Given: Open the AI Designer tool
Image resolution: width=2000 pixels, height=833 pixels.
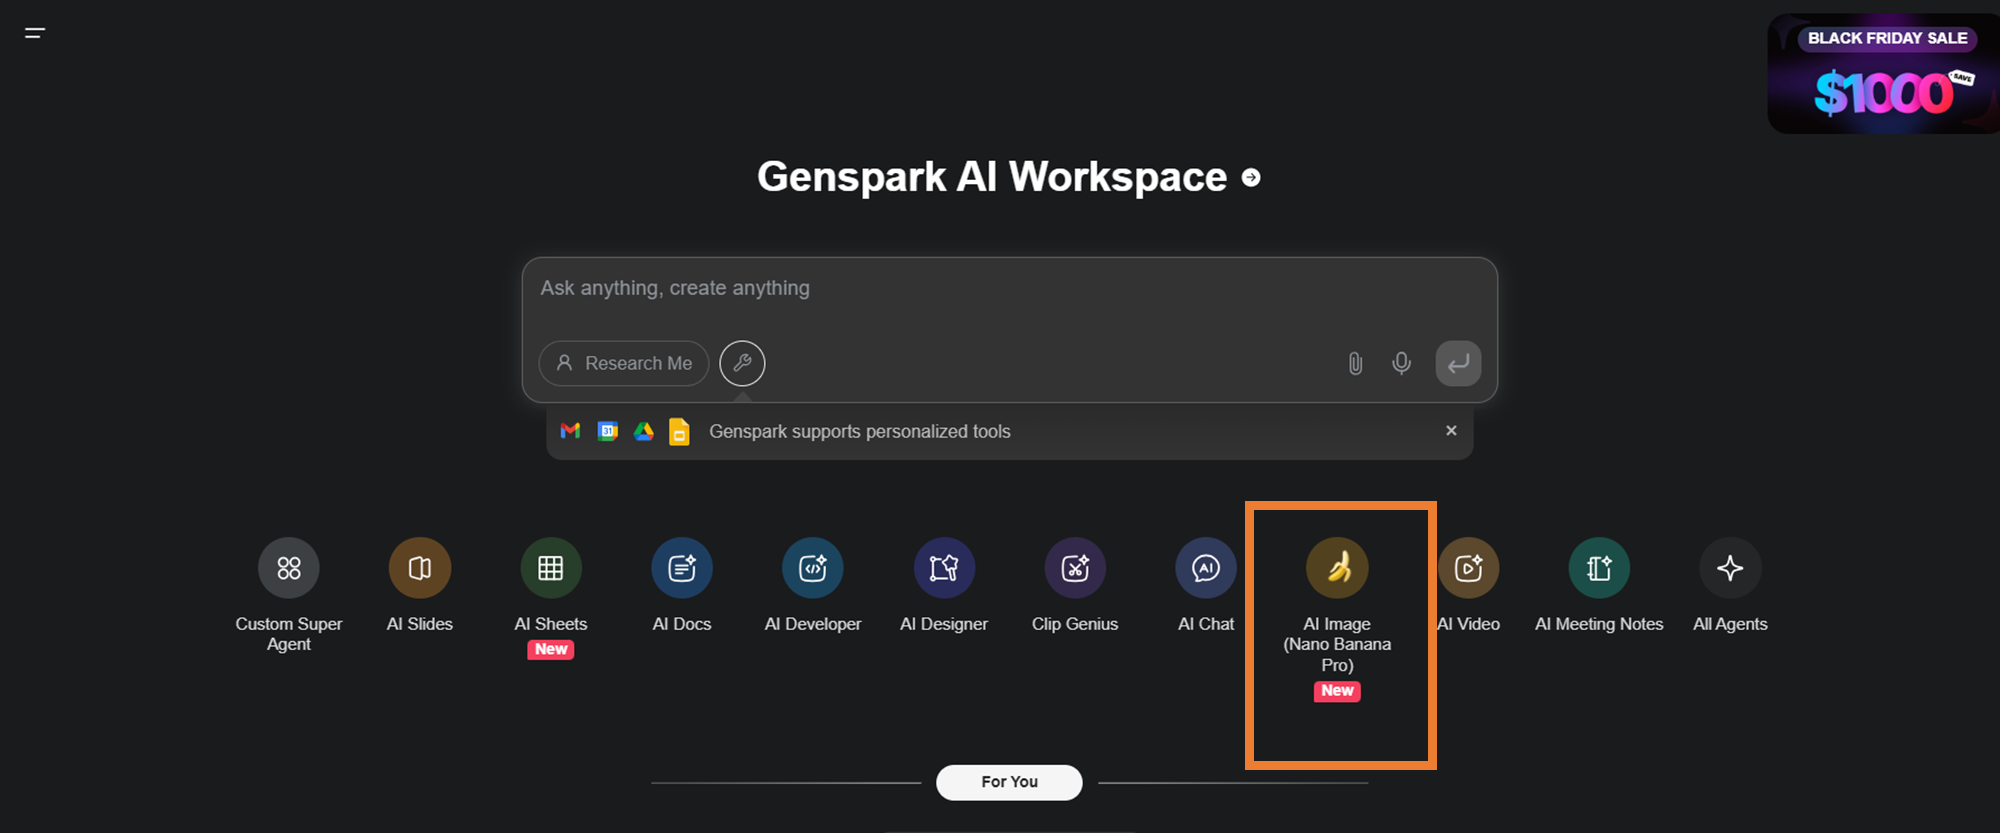Looking at the screenshot, I should click(944, 568).
